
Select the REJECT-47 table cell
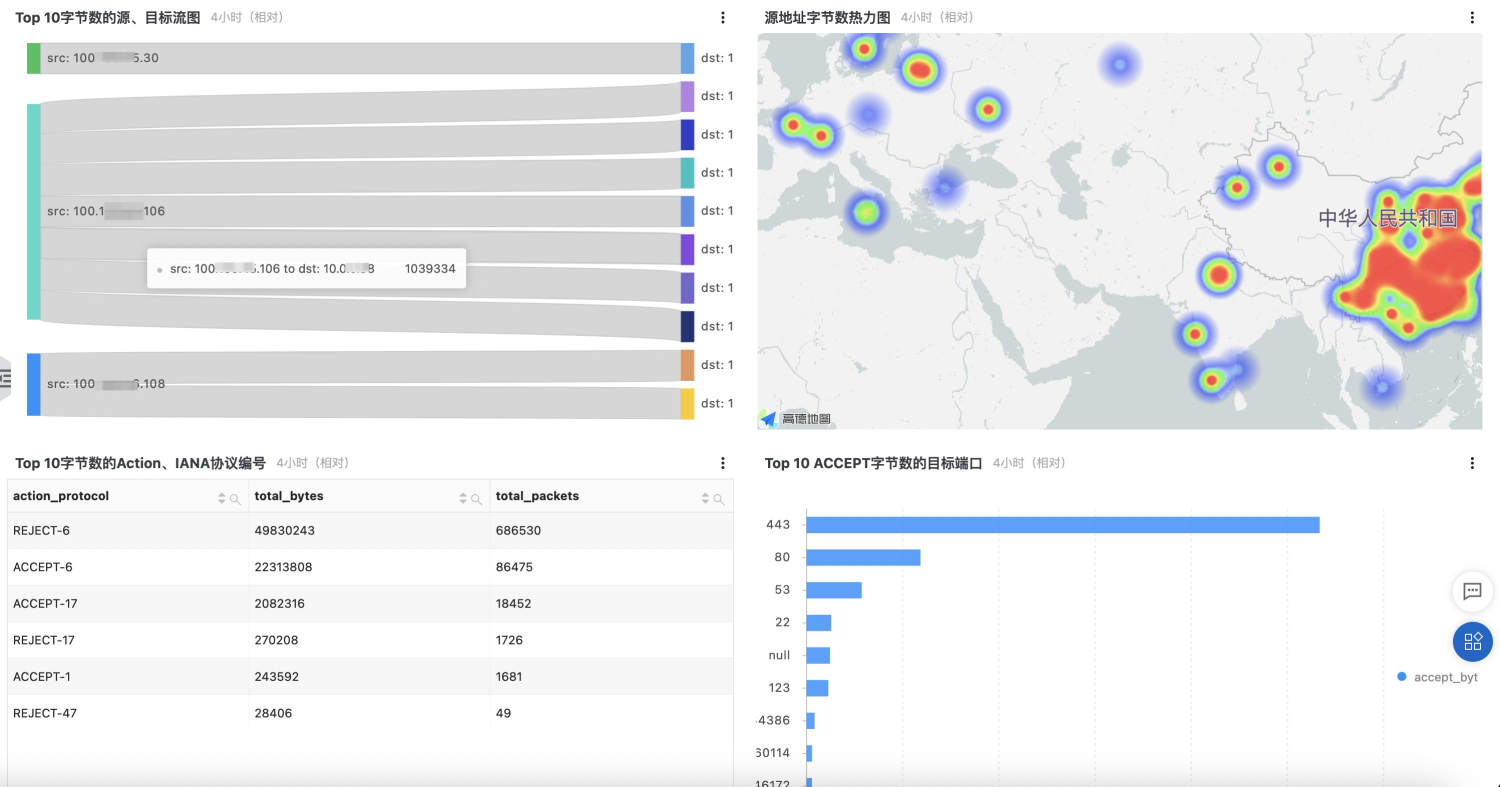click(128, 713)
